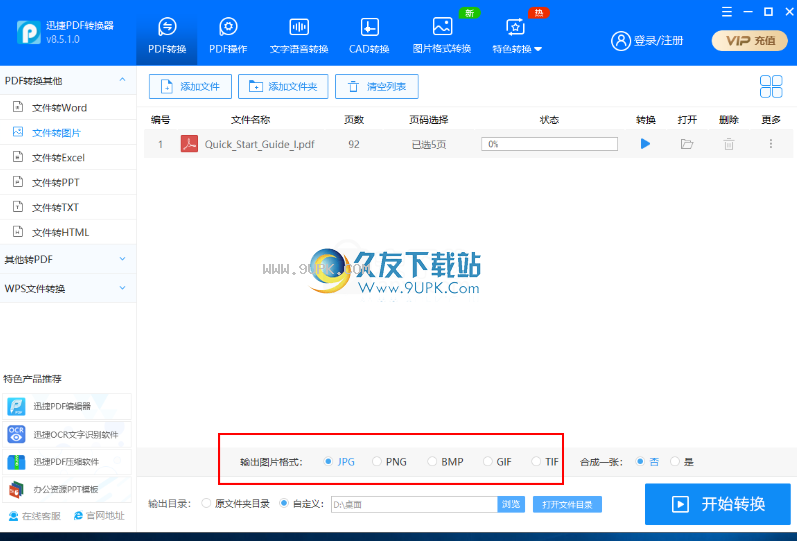Select 文件转Word in sidebar
The image size is (797, 543).
(68, 107)
